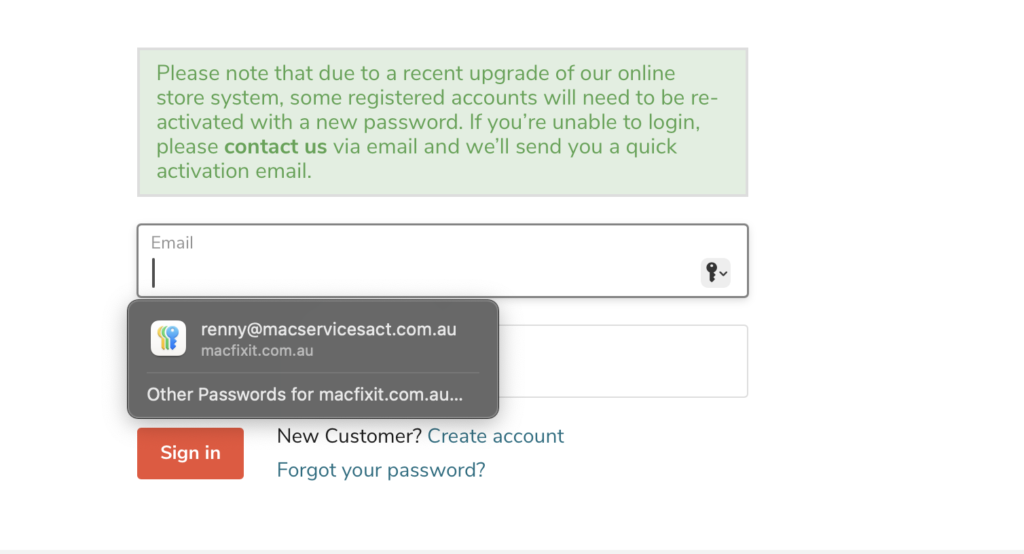Click the Forgot your password? link
The height and width of the screenshot is (554, 1024).
click(381, 470)
